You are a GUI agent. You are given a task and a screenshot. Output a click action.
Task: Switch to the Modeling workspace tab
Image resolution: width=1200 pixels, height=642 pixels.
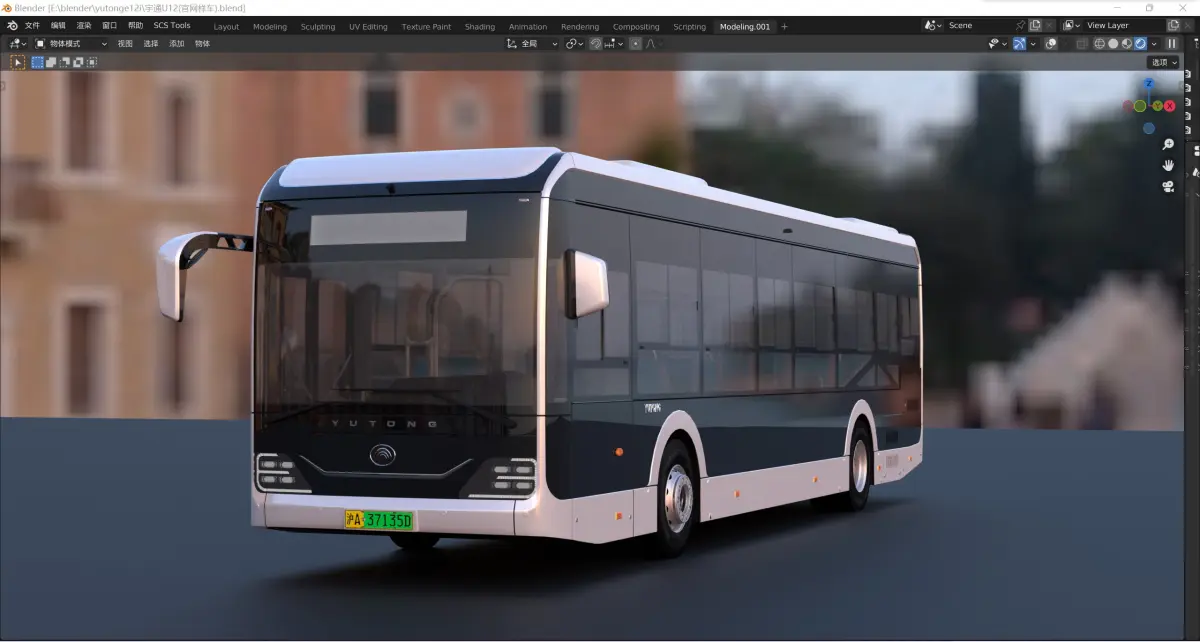click(x=270, y=27)
